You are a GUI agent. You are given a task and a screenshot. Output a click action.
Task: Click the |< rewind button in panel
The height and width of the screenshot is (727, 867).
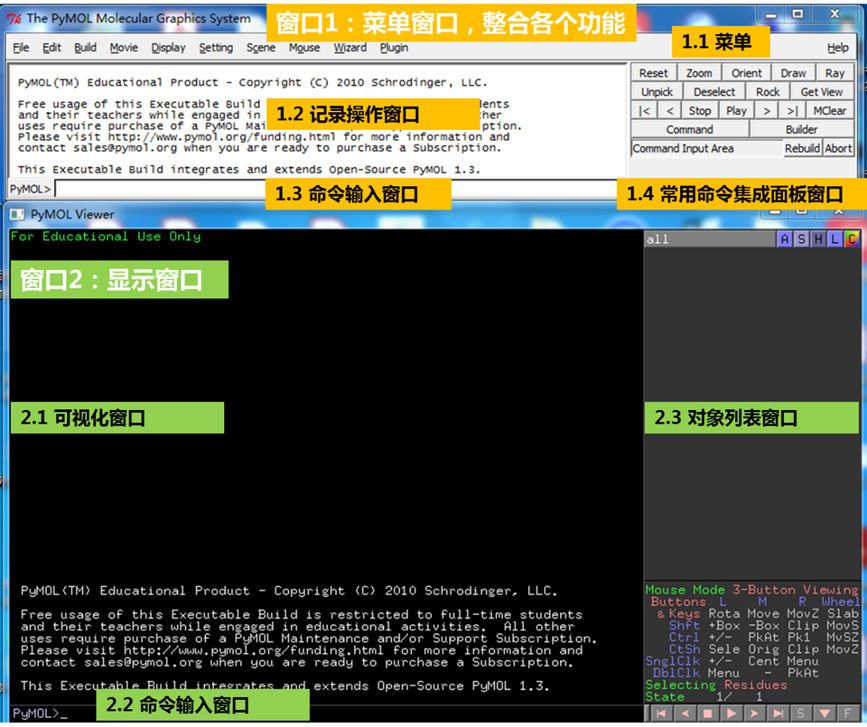(x=644, y=111)
